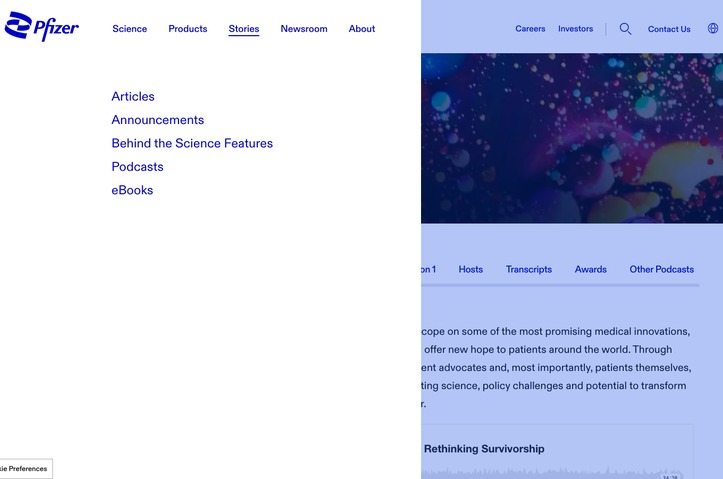Click the globe language icon
This screenshot has width=723, height=479.
[x=713, y=29]
